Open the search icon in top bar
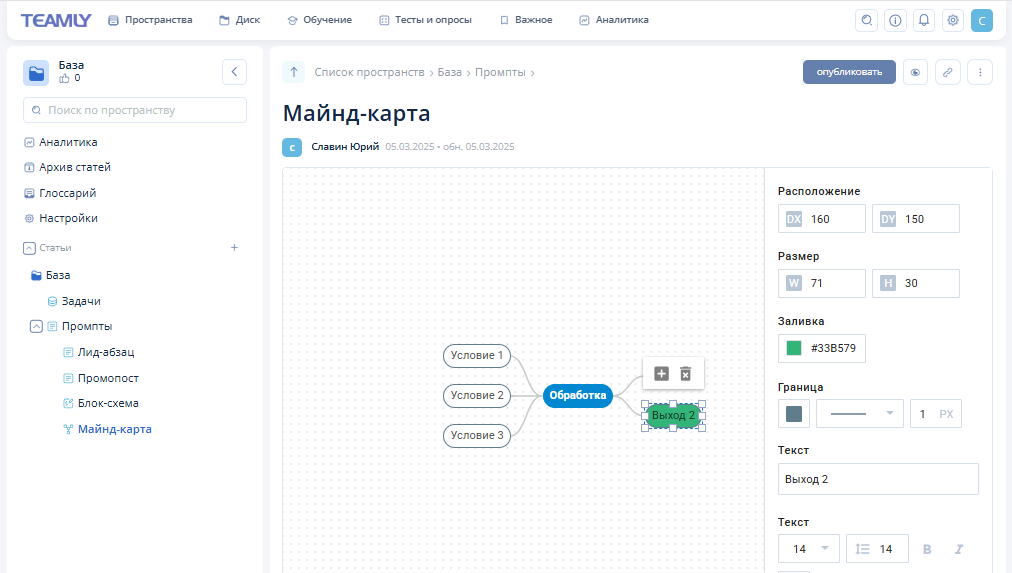 tap(867, 20)
